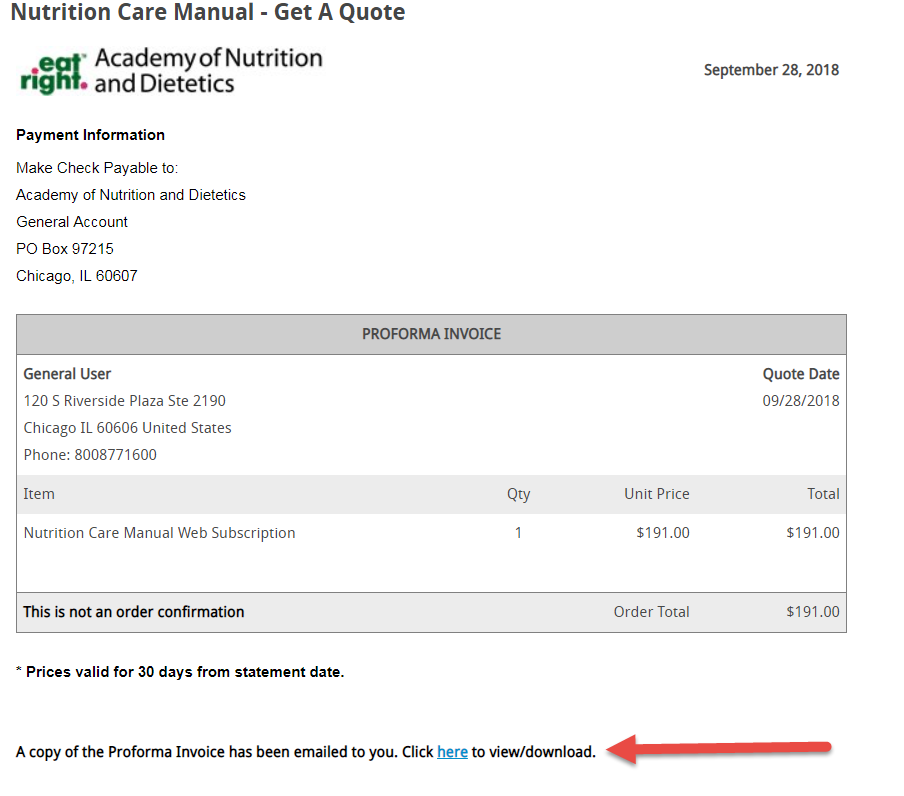
Task: Select 'This is not an order confirmation' notice
Action: click(134, 612)
